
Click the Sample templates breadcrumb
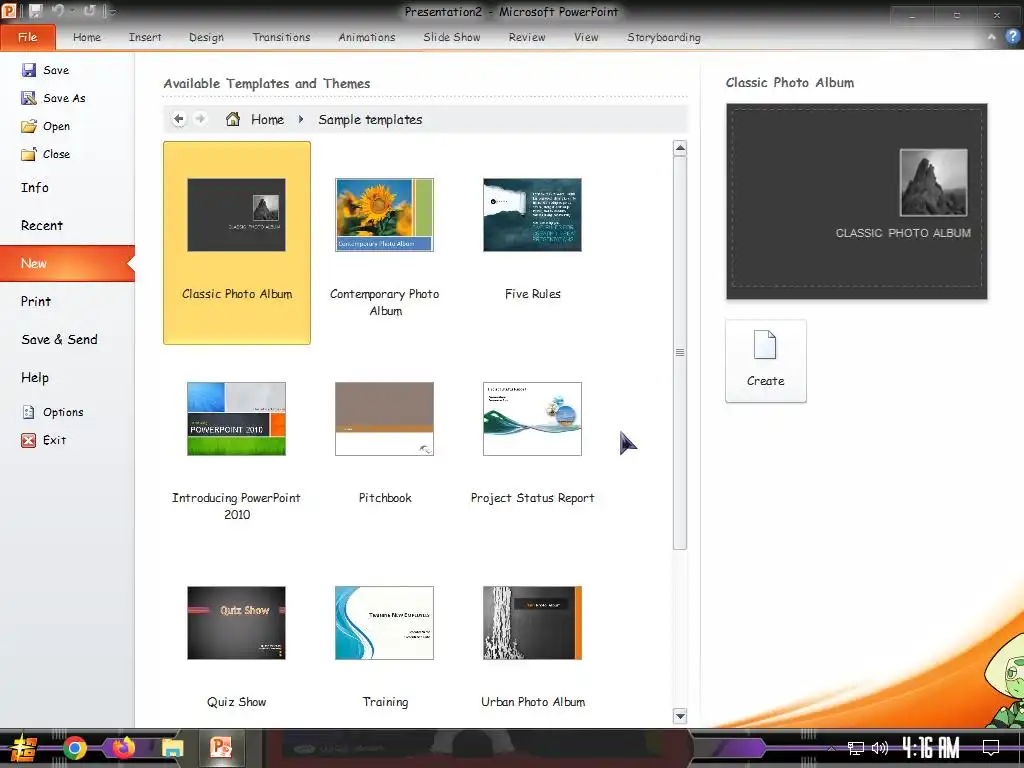coord(370,120)
